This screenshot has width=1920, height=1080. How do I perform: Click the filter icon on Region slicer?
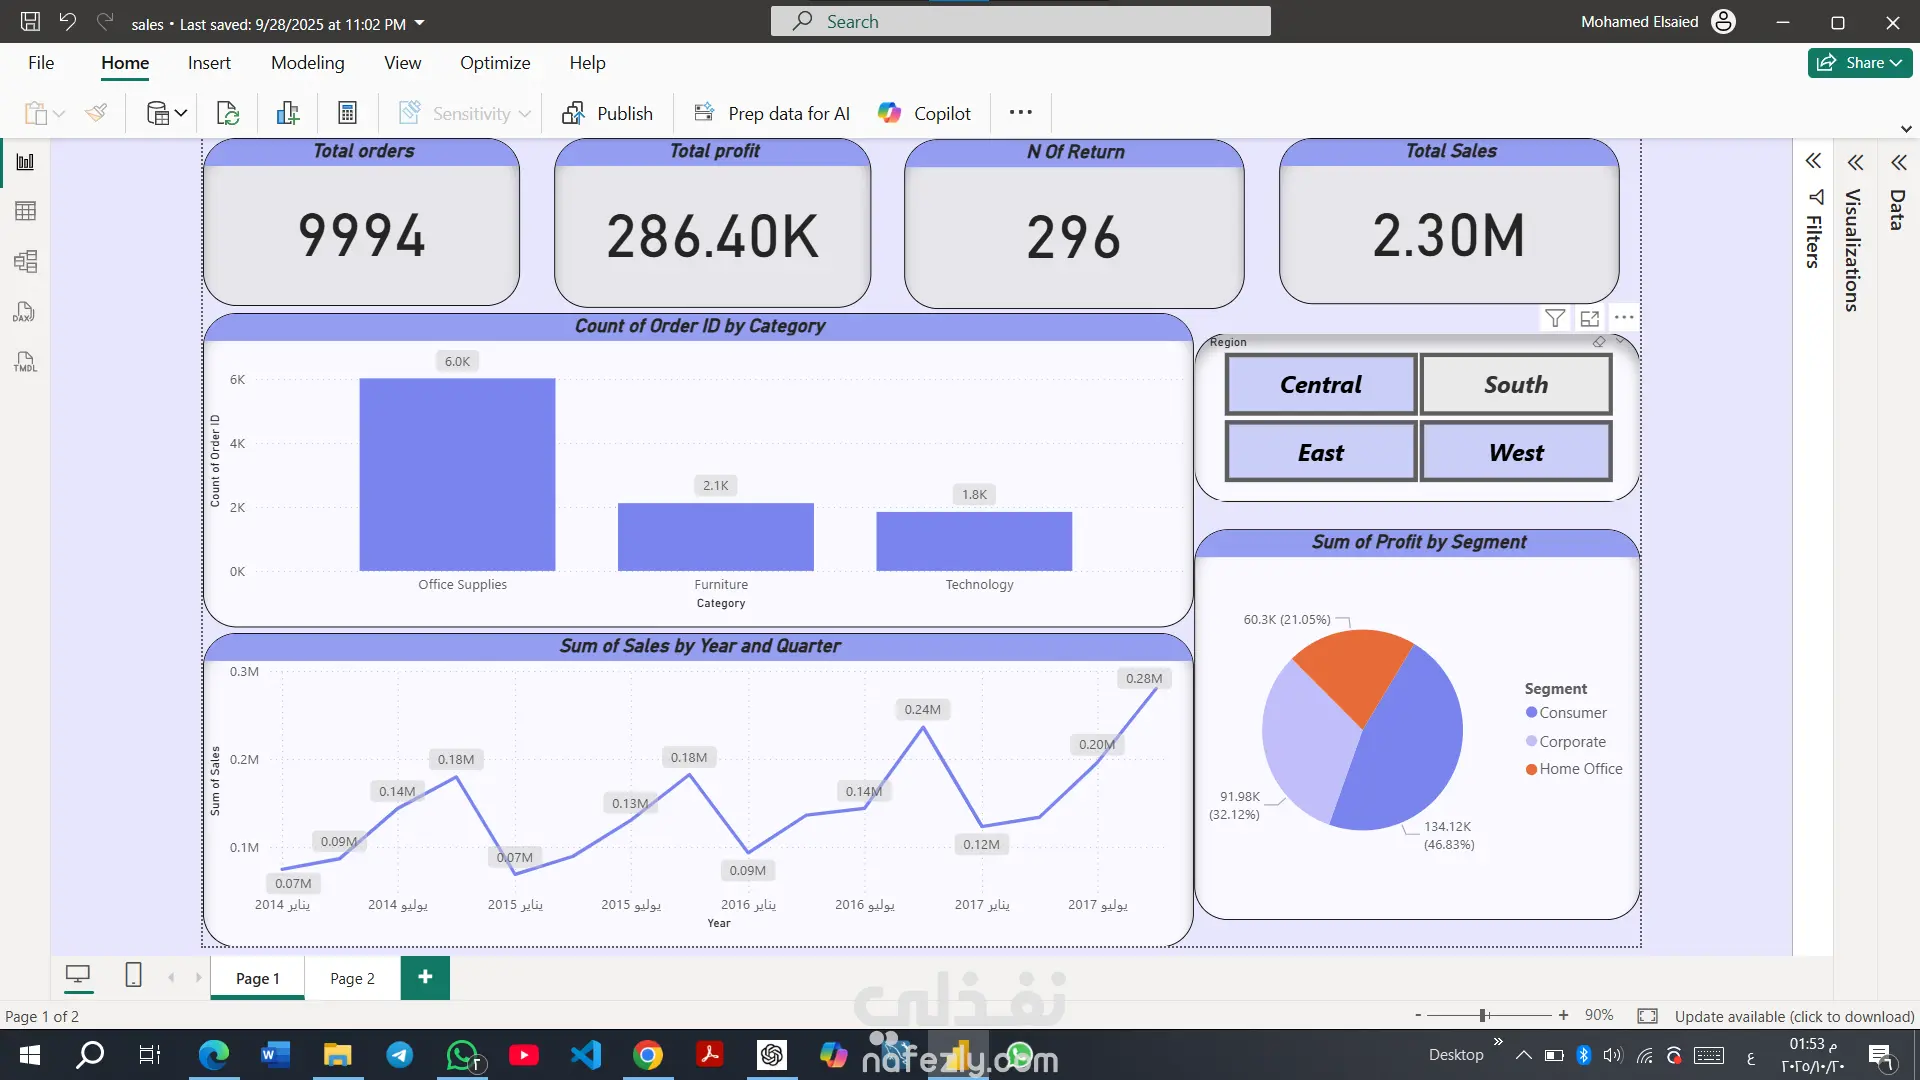[1554, 318]
